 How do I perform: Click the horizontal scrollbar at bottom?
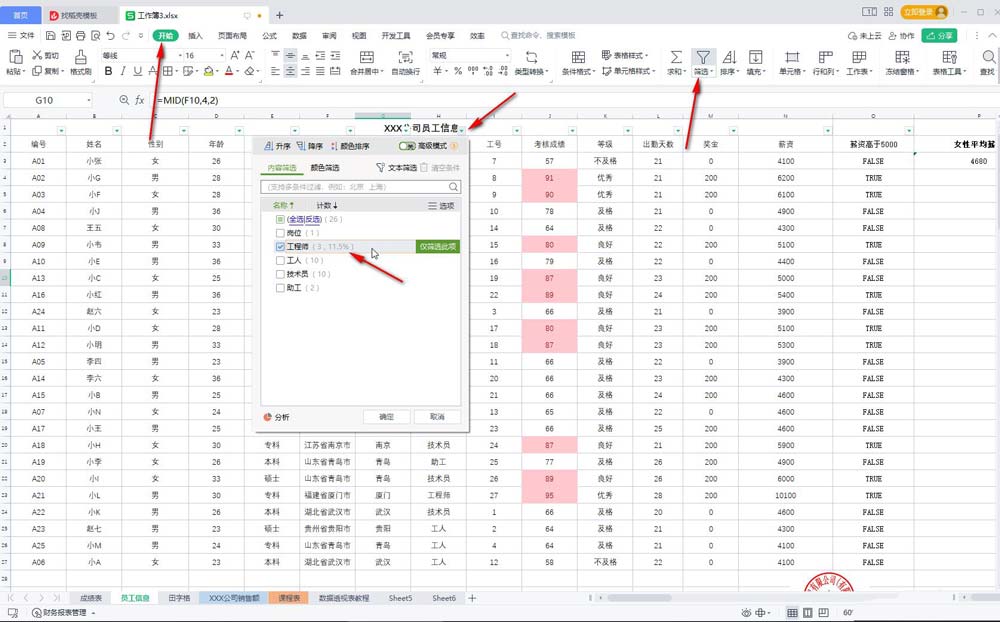(x=639, y=598)
